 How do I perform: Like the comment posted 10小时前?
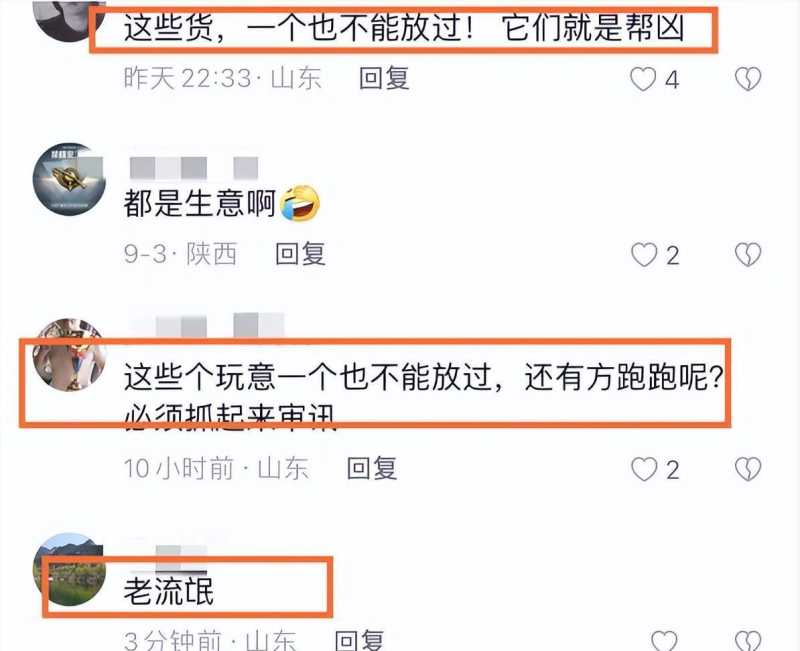coord(644,469)
